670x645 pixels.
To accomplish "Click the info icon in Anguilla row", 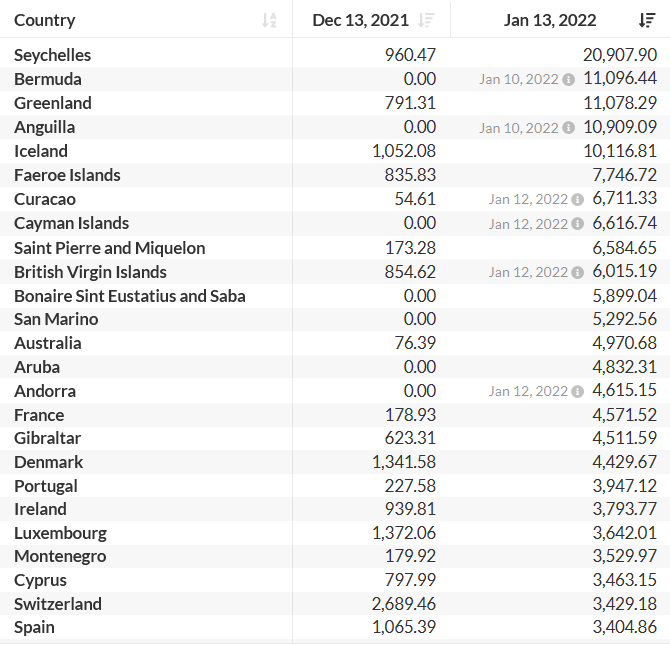I will (568, 127).
